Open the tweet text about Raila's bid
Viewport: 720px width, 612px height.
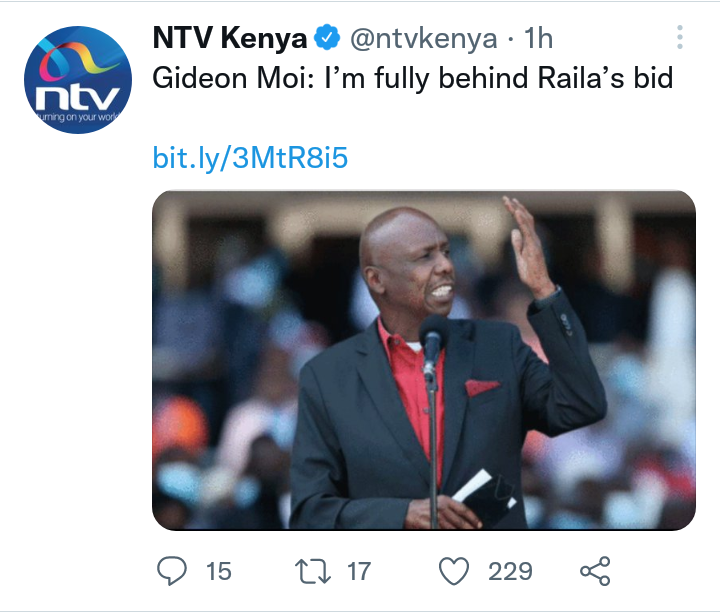(412, 78)
